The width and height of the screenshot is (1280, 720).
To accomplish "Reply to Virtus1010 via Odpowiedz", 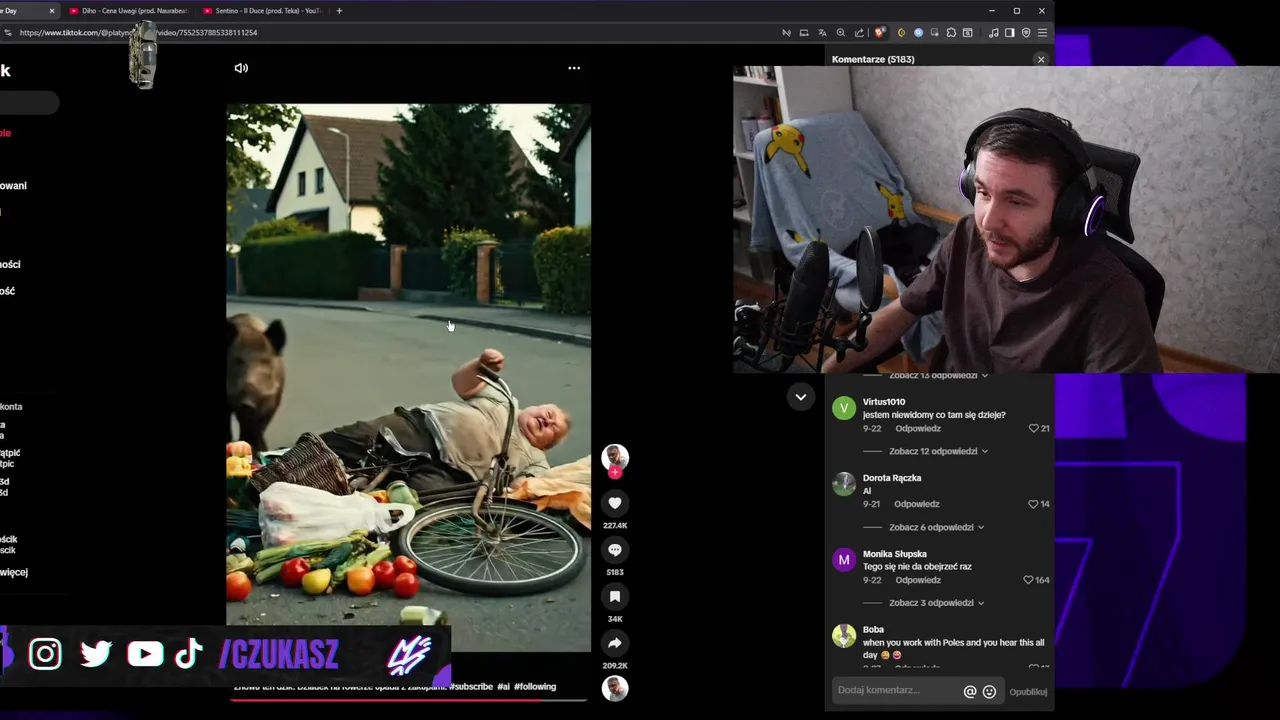I will tap(917, 428).
